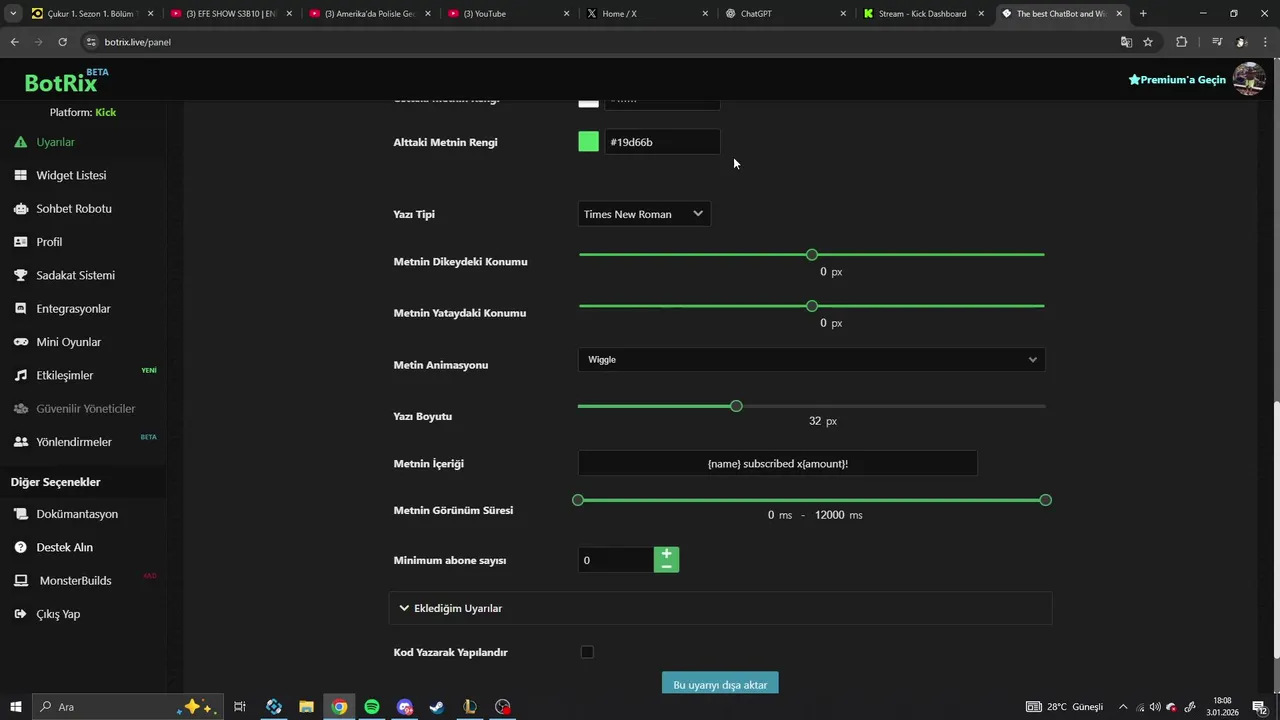Image resolution: width=1280 pixels, height=720 pixels.
Task: Open user avatar in BotRix header
Action: pyautogui.click(x=1249, y=79)
